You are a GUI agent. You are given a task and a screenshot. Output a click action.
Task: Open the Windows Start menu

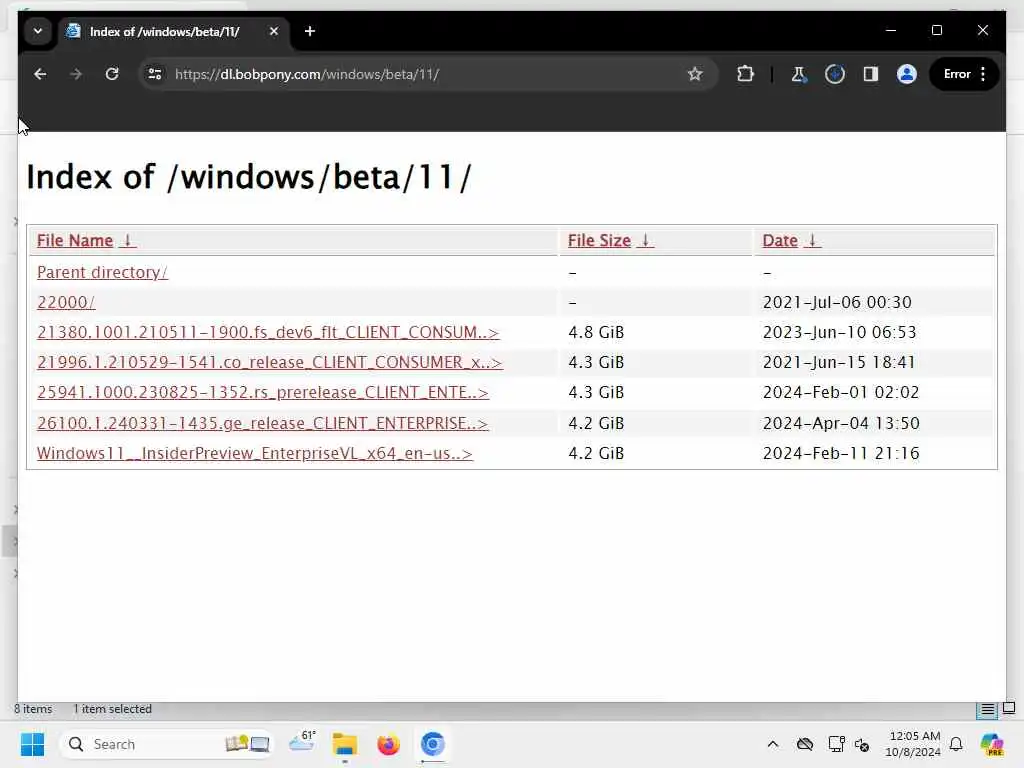click(x=32, y=744)
